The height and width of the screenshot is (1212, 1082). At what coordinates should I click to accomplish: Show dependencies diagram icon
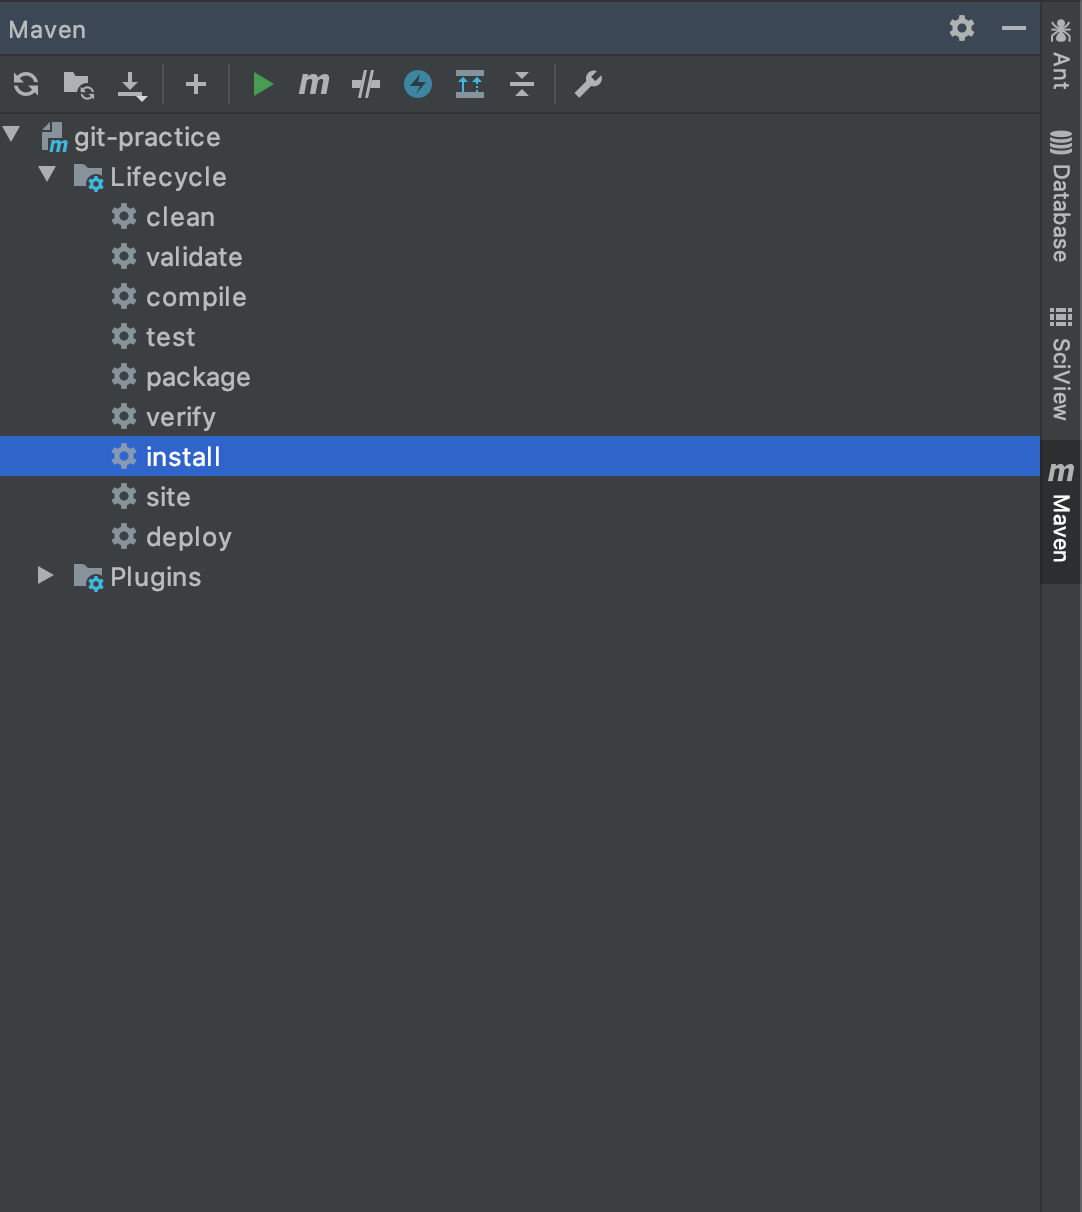click(x=470, y=84)
